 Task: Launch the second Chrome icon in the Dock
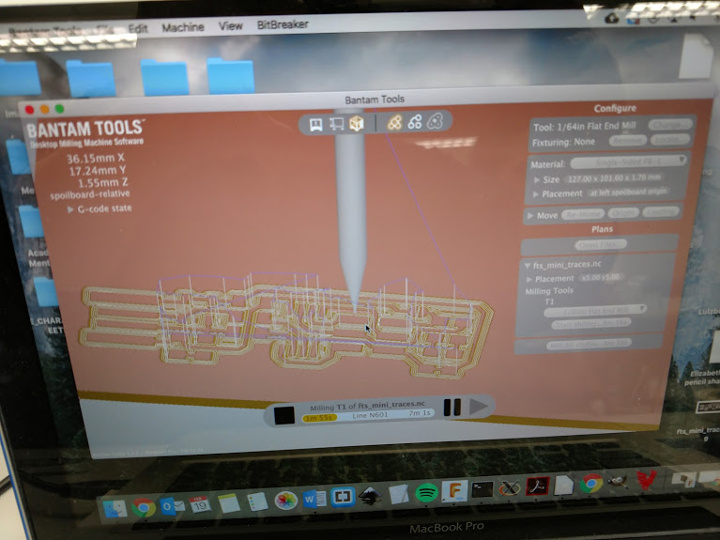coord(591,484)
